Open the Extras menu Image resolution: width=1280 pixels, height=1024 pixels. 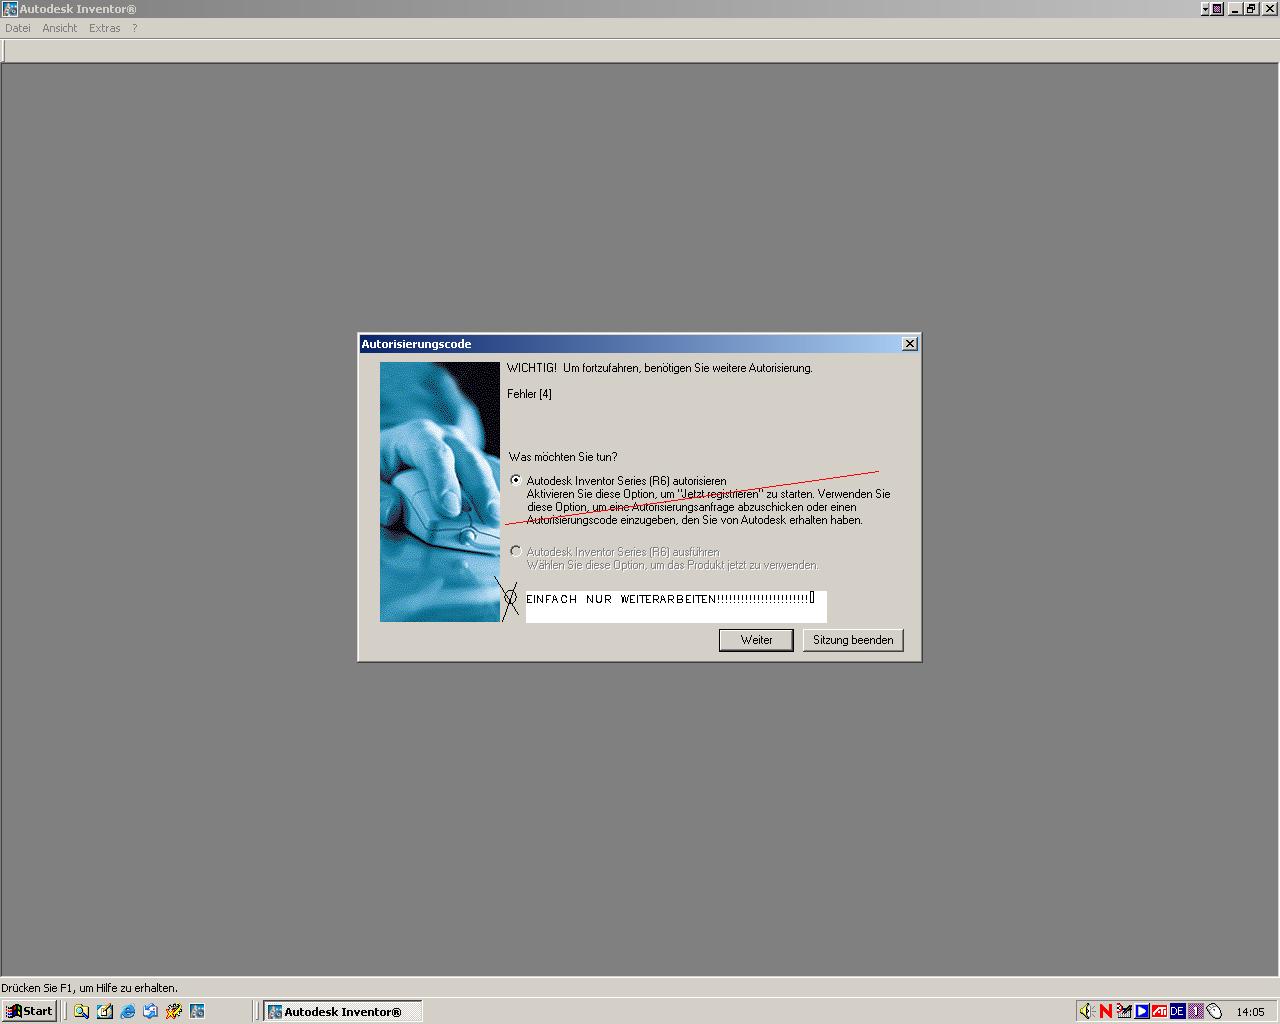(x=105, y=28)
